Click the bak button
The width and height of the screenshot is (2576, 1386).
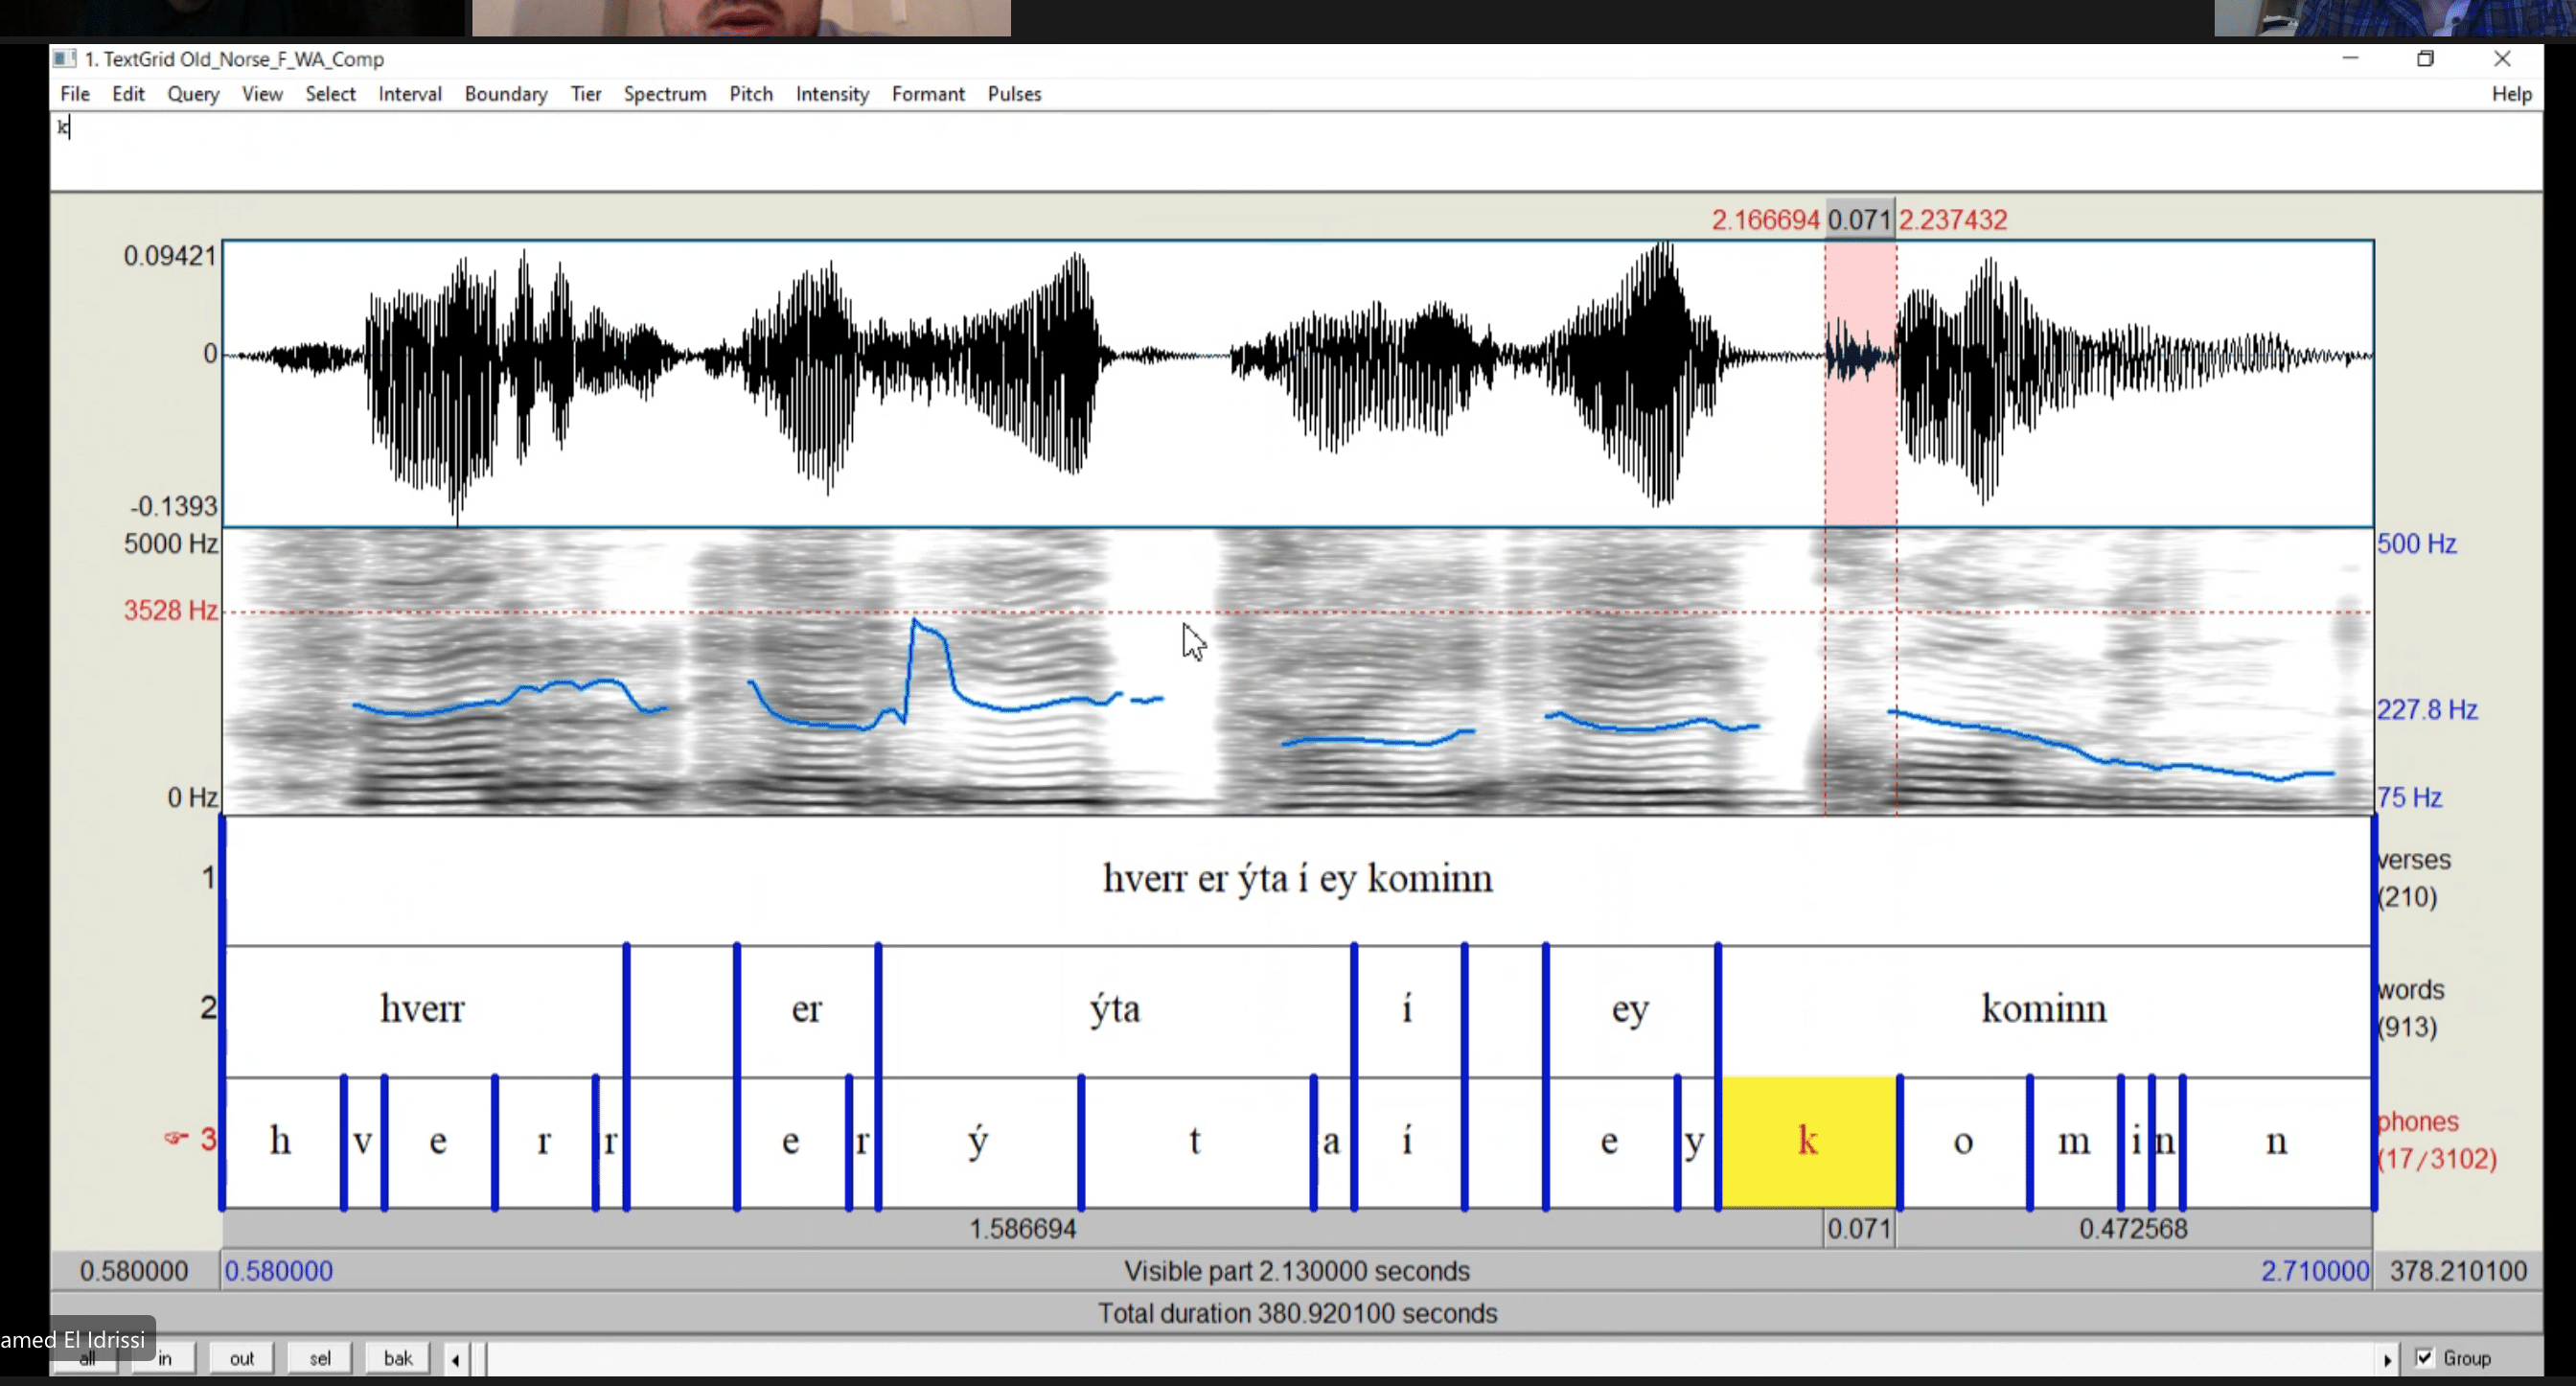coord(397,1357)
